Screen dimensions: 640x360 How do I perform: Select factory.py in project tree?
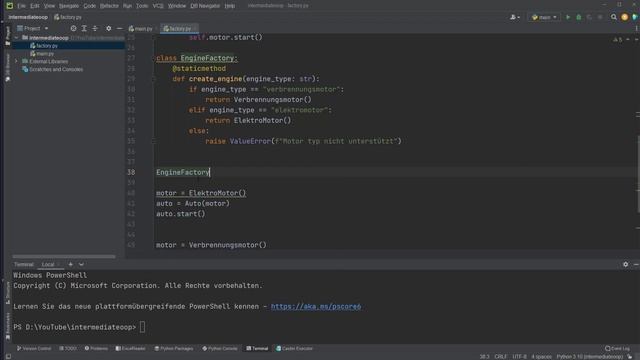(44, 46)
